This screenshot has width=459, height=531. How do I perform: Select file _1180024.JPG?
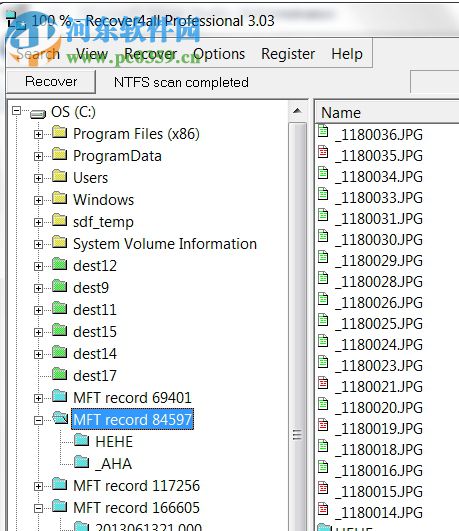[379, 345]
